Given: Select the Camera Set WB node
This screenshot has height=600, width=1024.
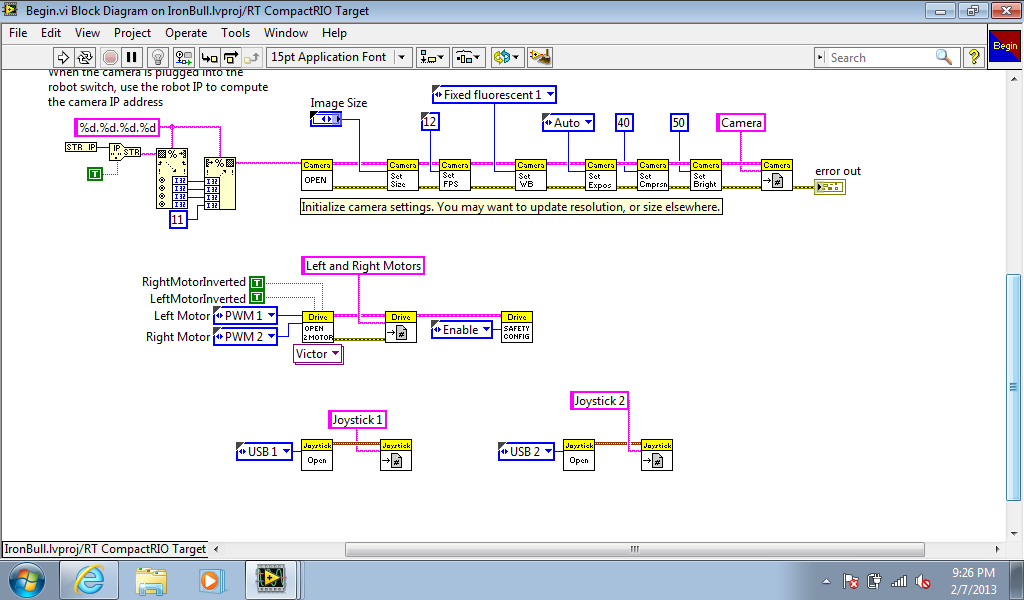Looking at the screenshot, I should coord(531,175).
